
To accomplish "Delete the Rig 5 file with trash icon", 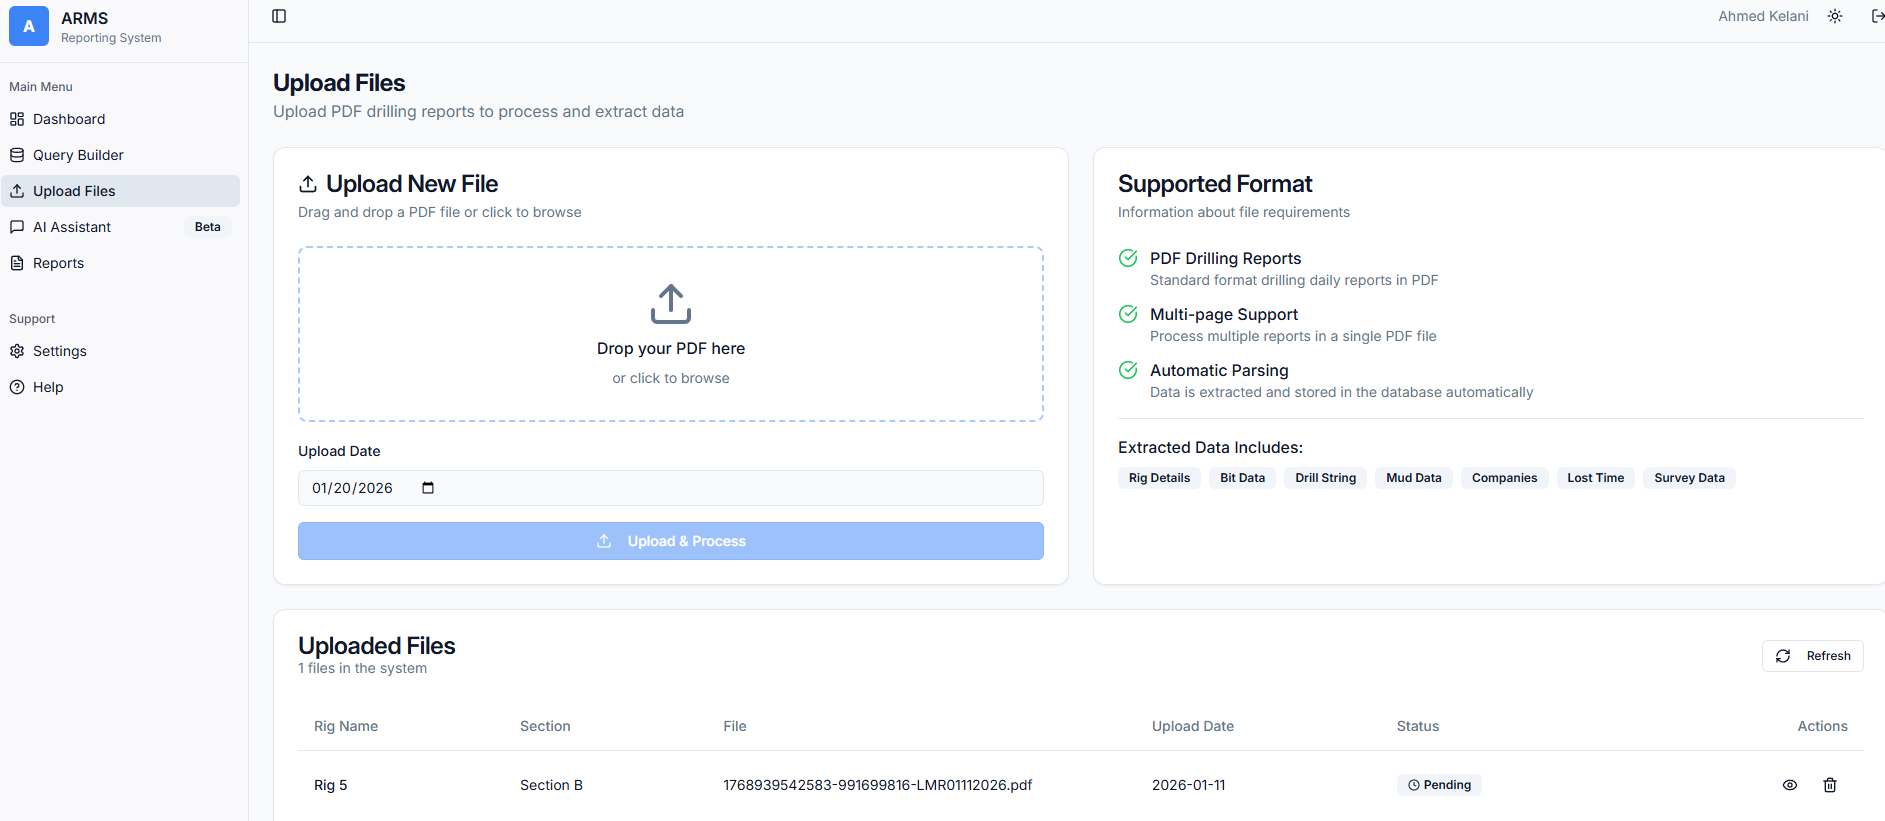I will point(1830,785).
